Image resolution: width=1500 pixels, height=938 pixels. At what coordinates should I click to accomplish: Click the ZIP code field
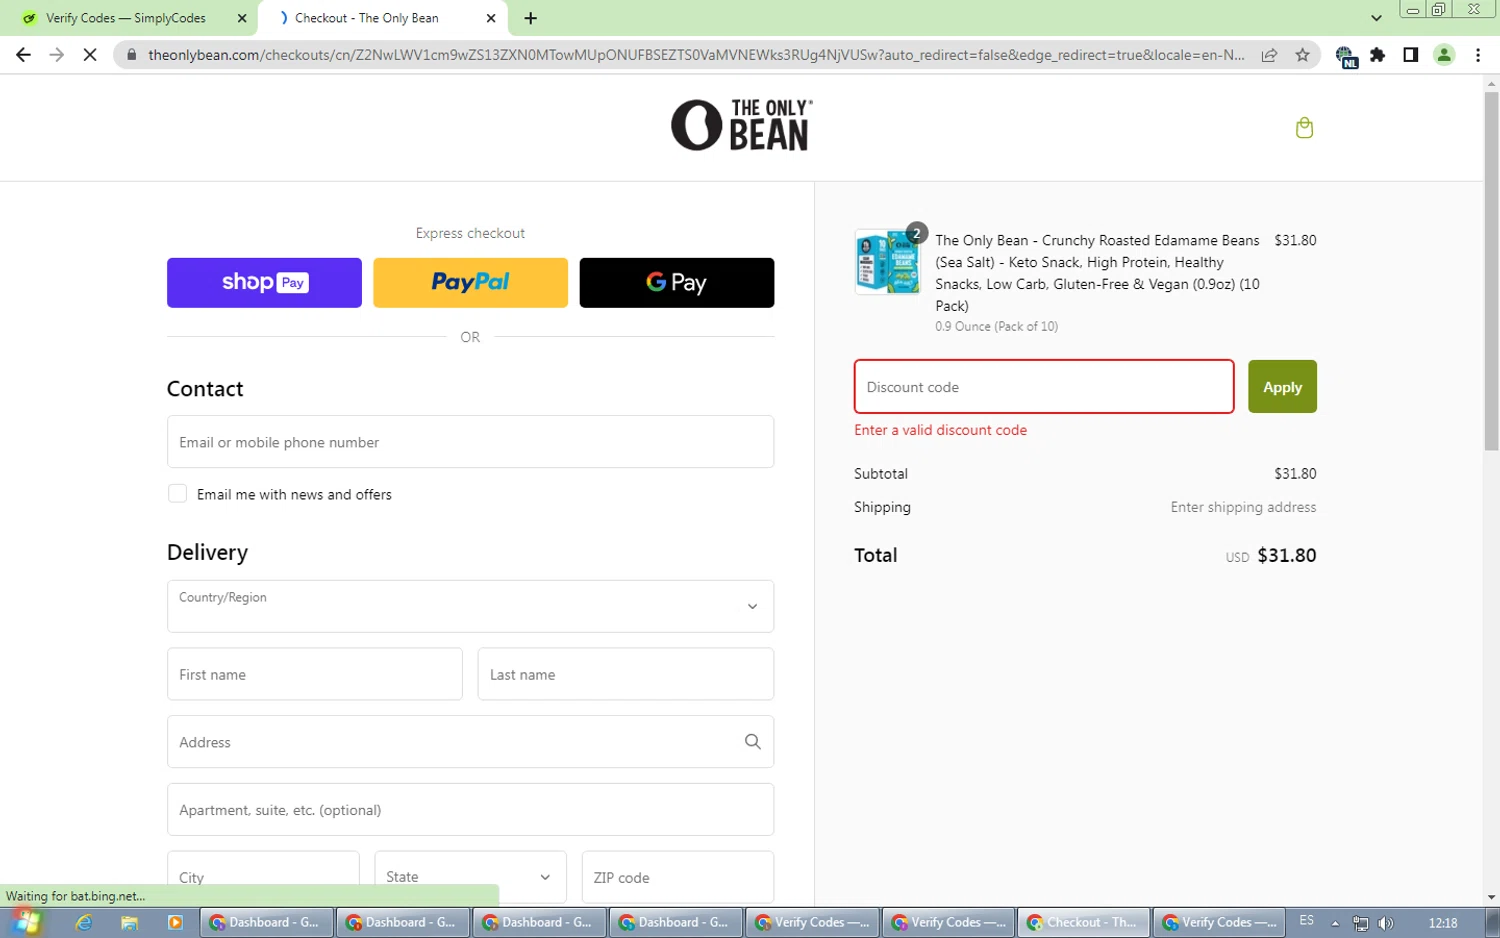point(678,877)
